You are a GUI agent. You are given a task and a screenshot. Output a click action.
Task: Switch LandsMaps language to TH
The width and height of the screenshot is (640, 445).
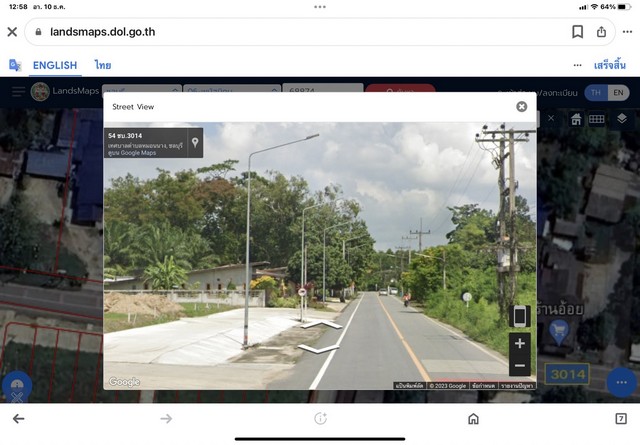(x=596, y=93)
